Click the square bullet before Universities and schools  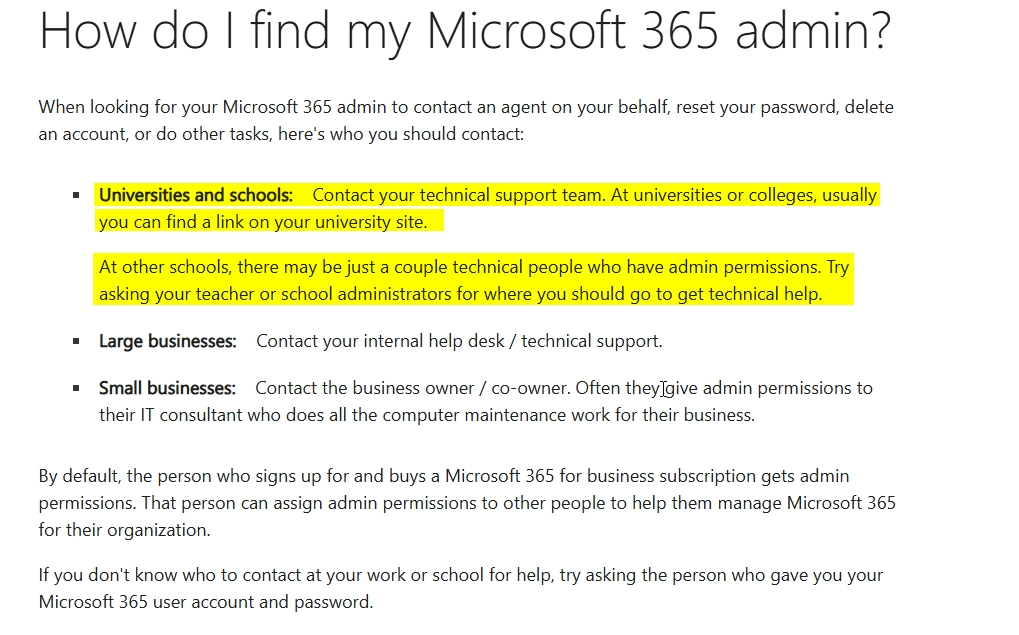77,195
